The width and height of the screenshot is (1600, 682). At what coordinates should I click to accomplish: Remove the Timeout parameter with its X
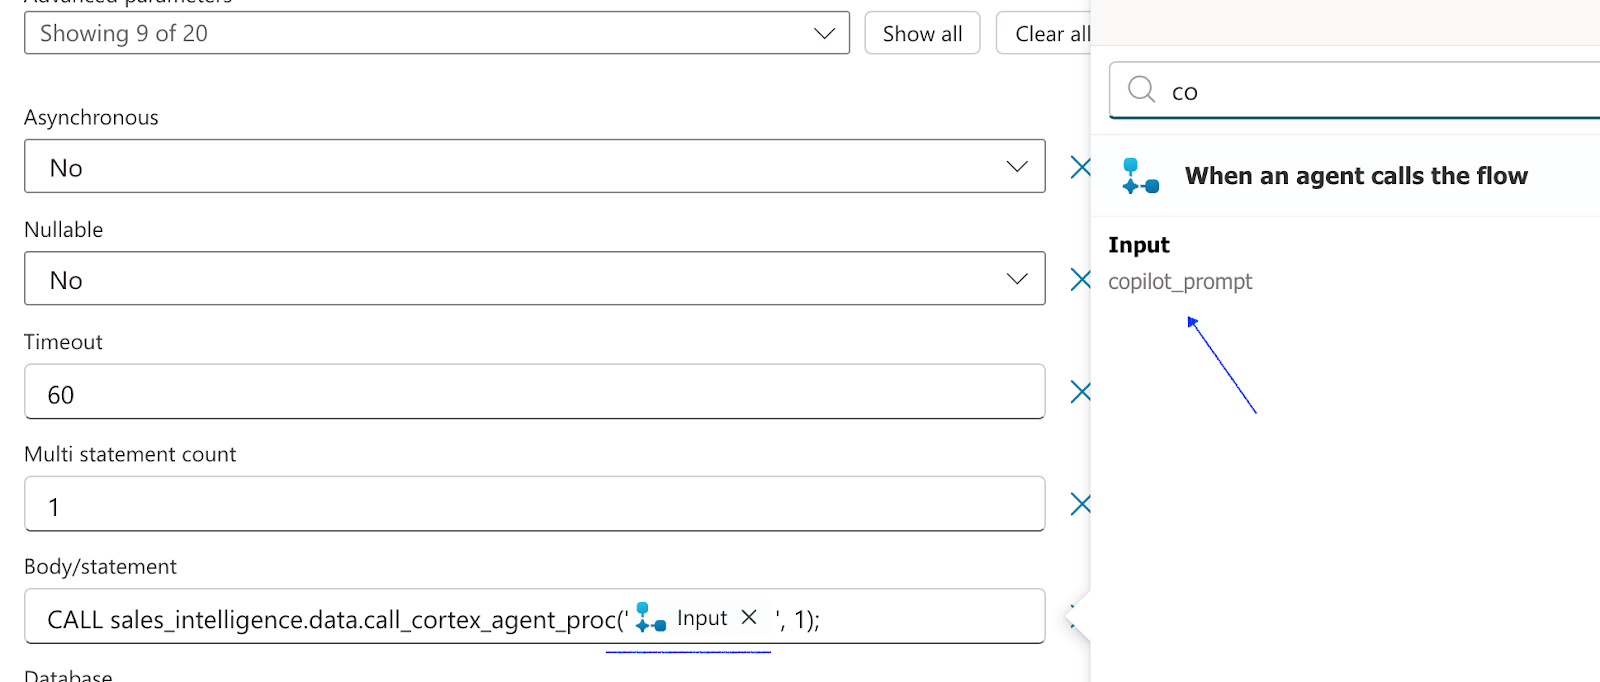(x=1080, y=392)
